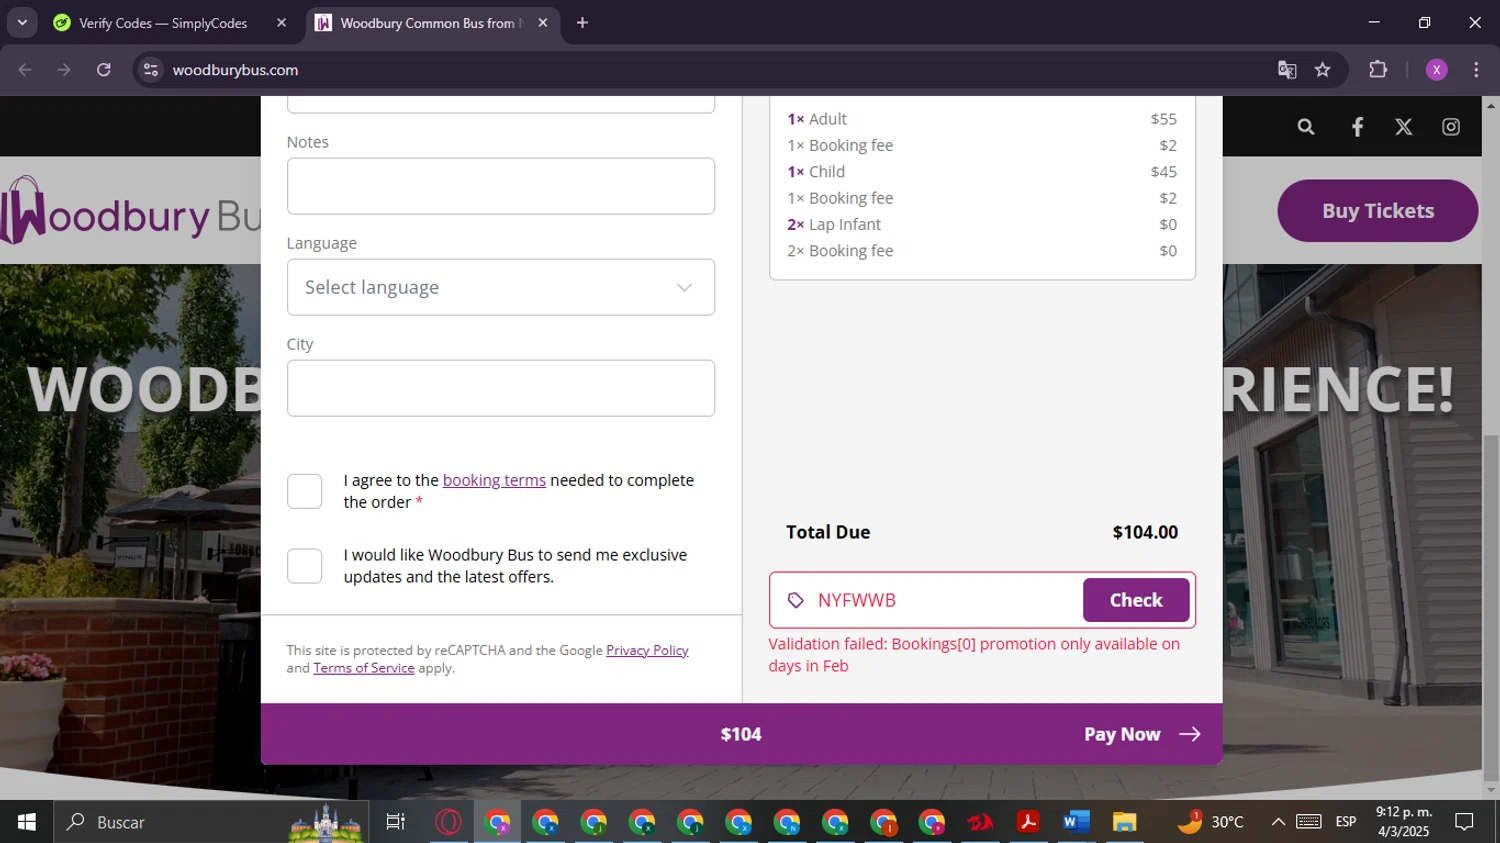Viewport: 1500px width, 843px height.
Task: Open Task View on the taskbar
Action: point(396,822)
